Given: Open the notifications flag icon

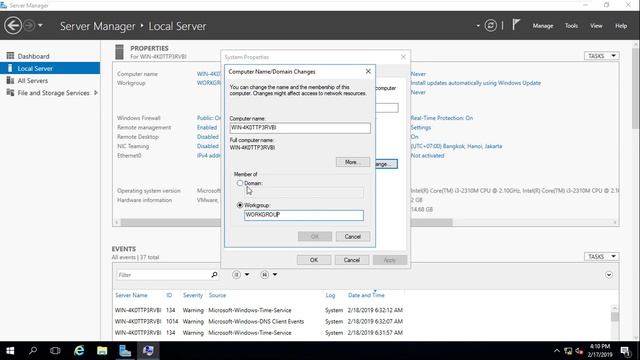Looking at the screenshot, I should coord(516,25).
